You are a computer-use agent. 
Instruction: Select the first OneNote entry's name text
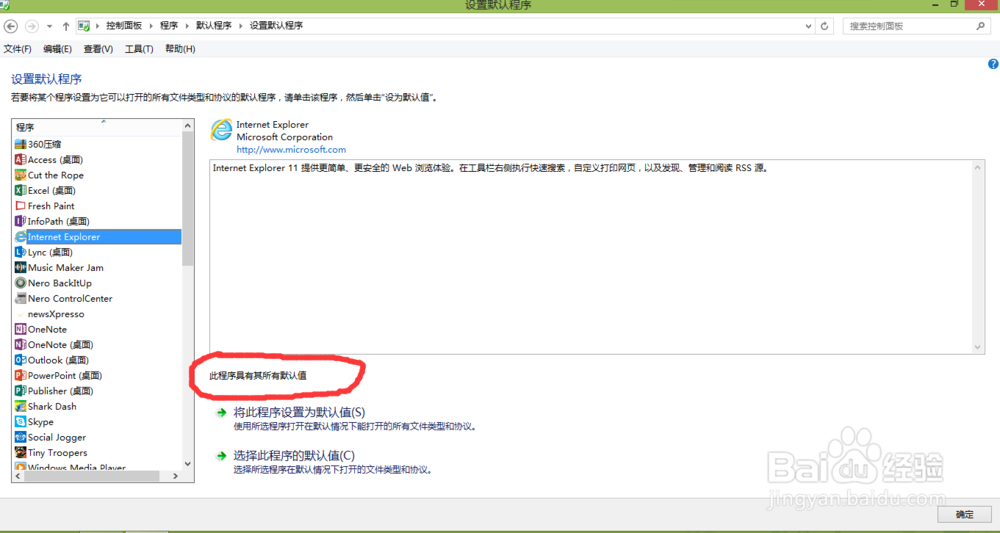tap(47, 330)
